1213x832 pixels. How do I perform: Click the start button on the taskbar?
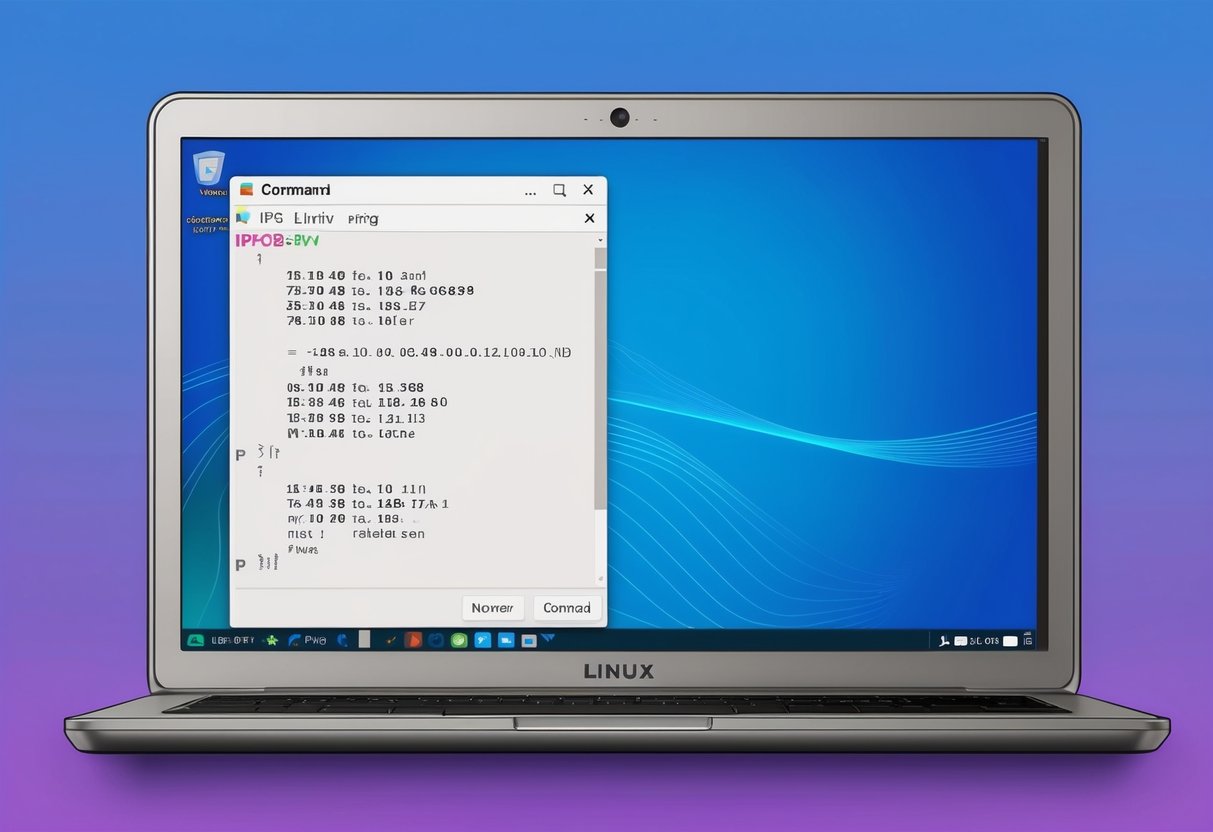pyautogui.click(x=196, y=640)
